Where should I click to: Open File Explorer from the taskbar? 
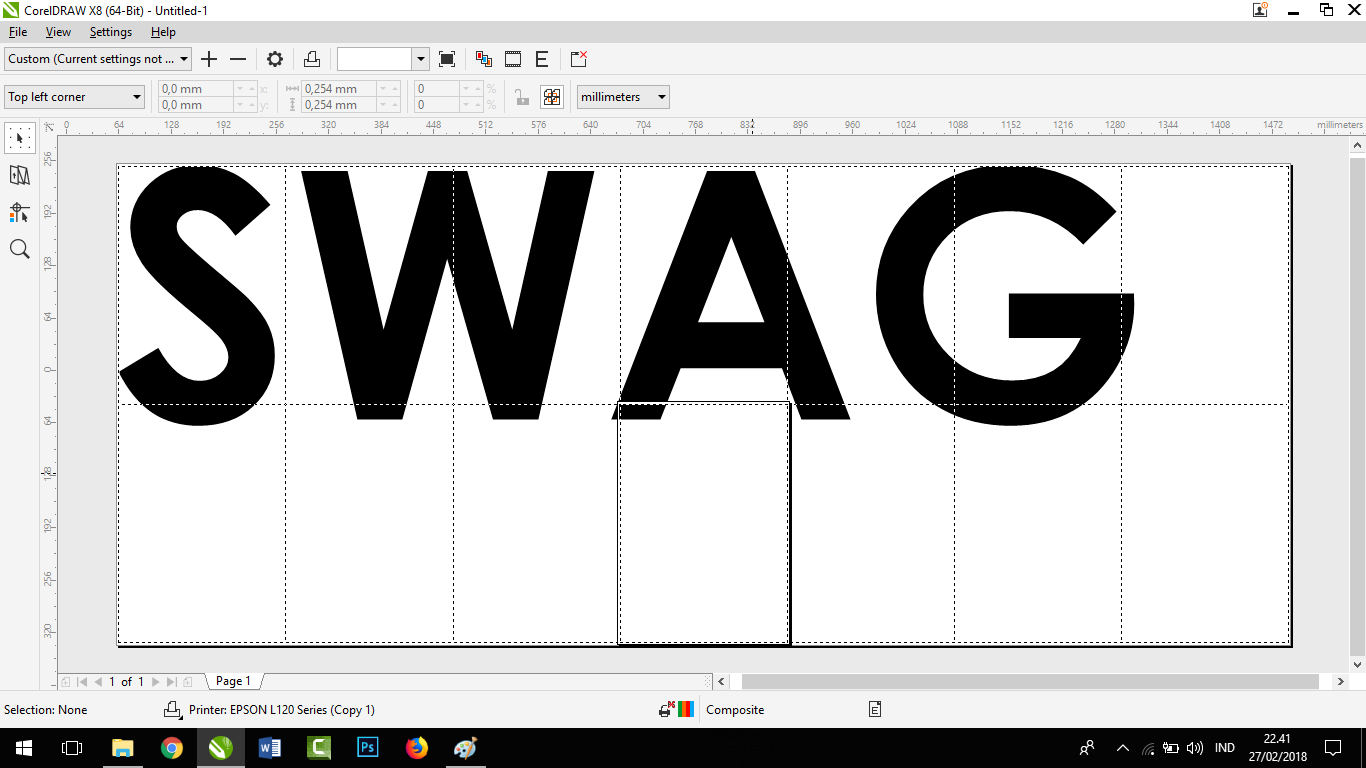pyautogui.click(x=123, y=748)
